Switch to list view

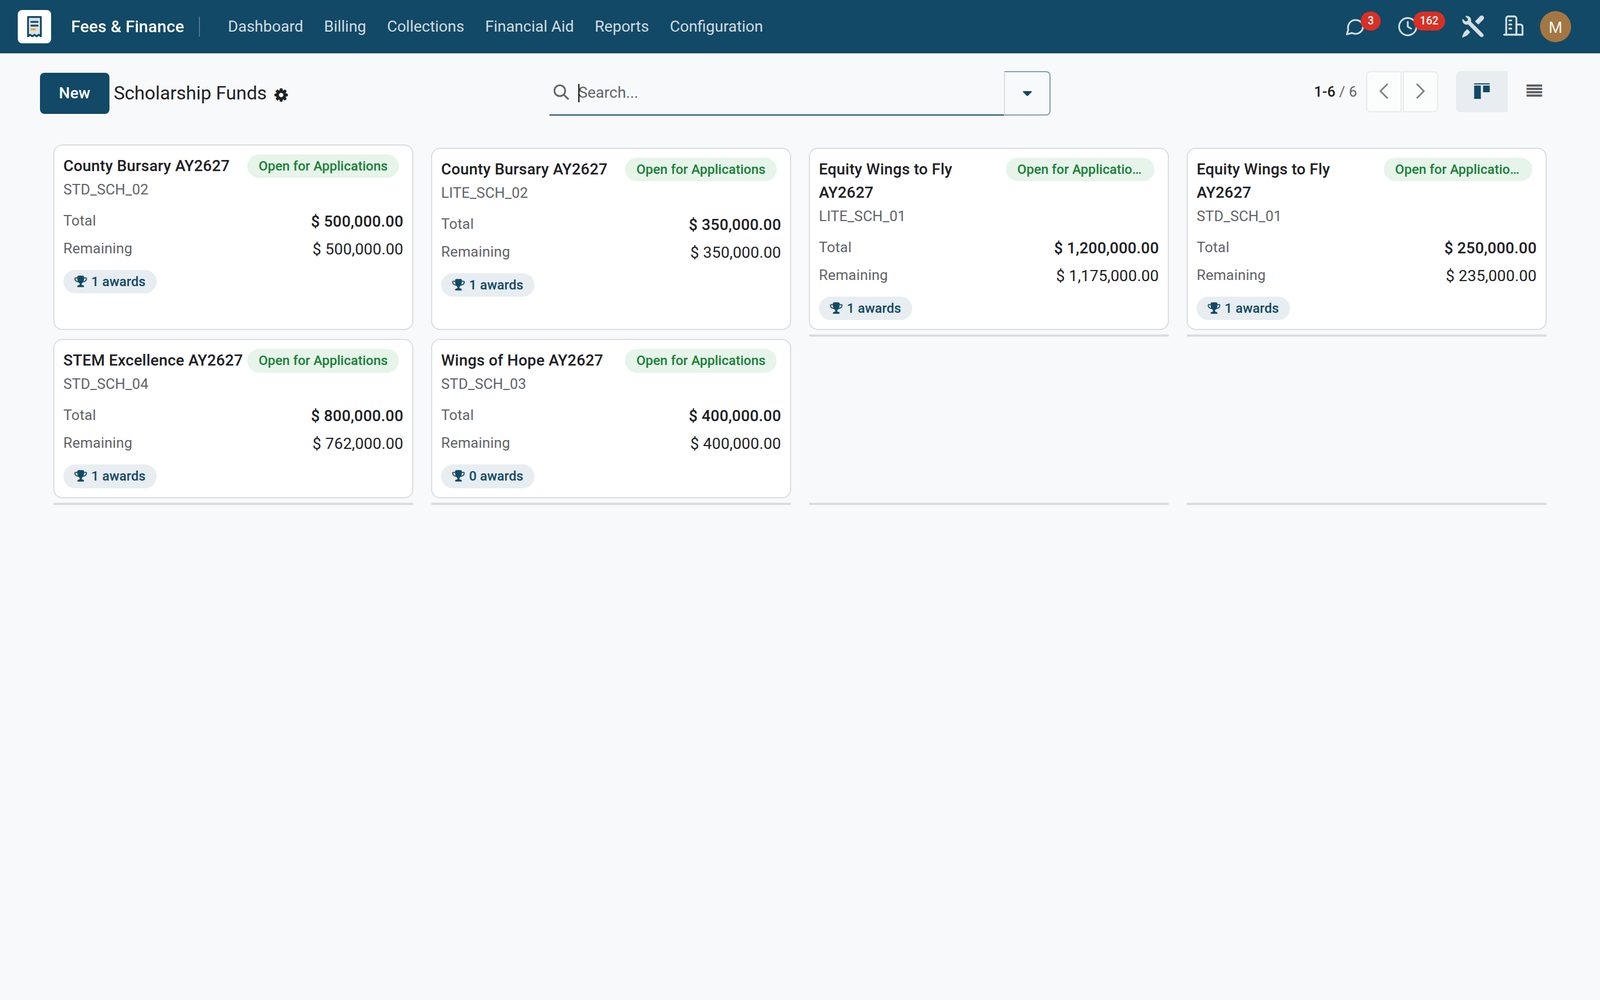click(1534, 92)
